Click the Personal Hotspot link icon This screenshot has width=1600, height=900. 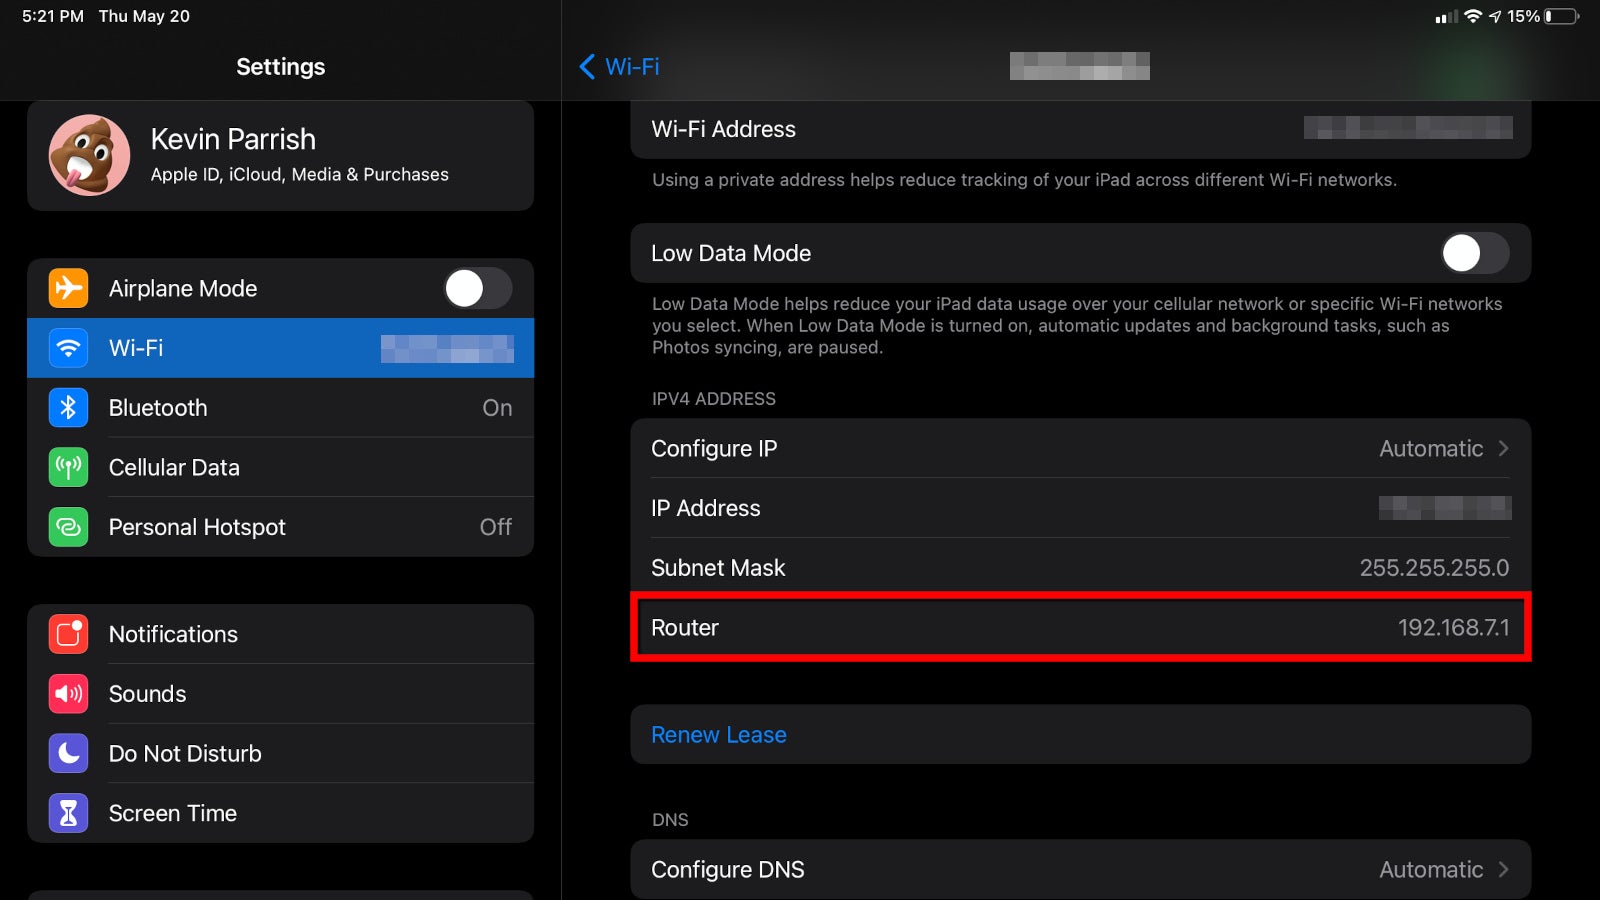pos(67,527)
